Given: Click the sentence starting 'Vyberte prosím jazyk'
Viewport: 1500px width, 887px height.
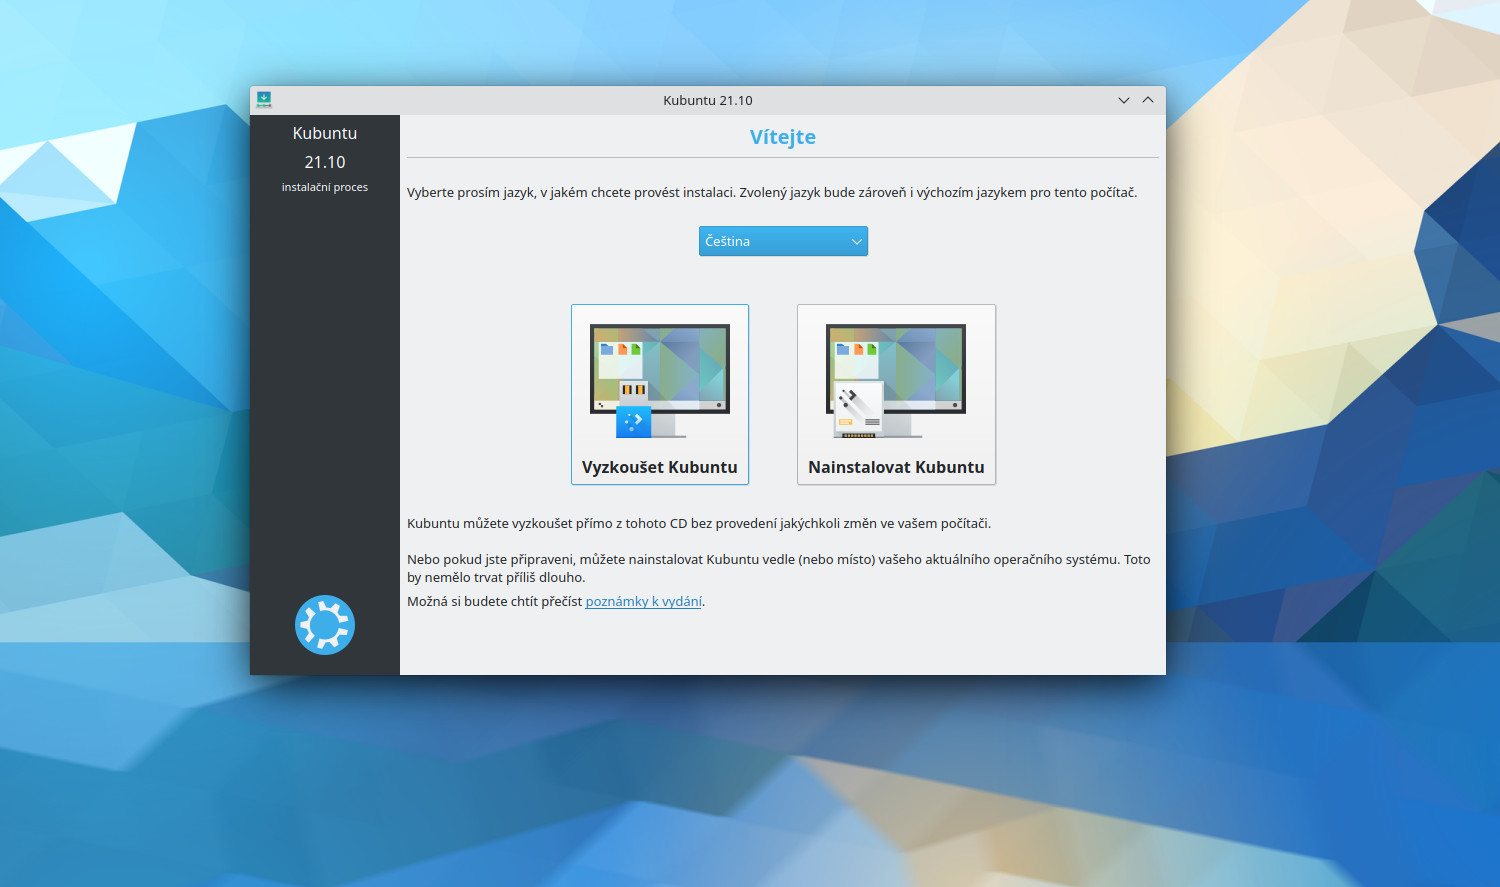Looking at the screenshot, I should (772, 192).
